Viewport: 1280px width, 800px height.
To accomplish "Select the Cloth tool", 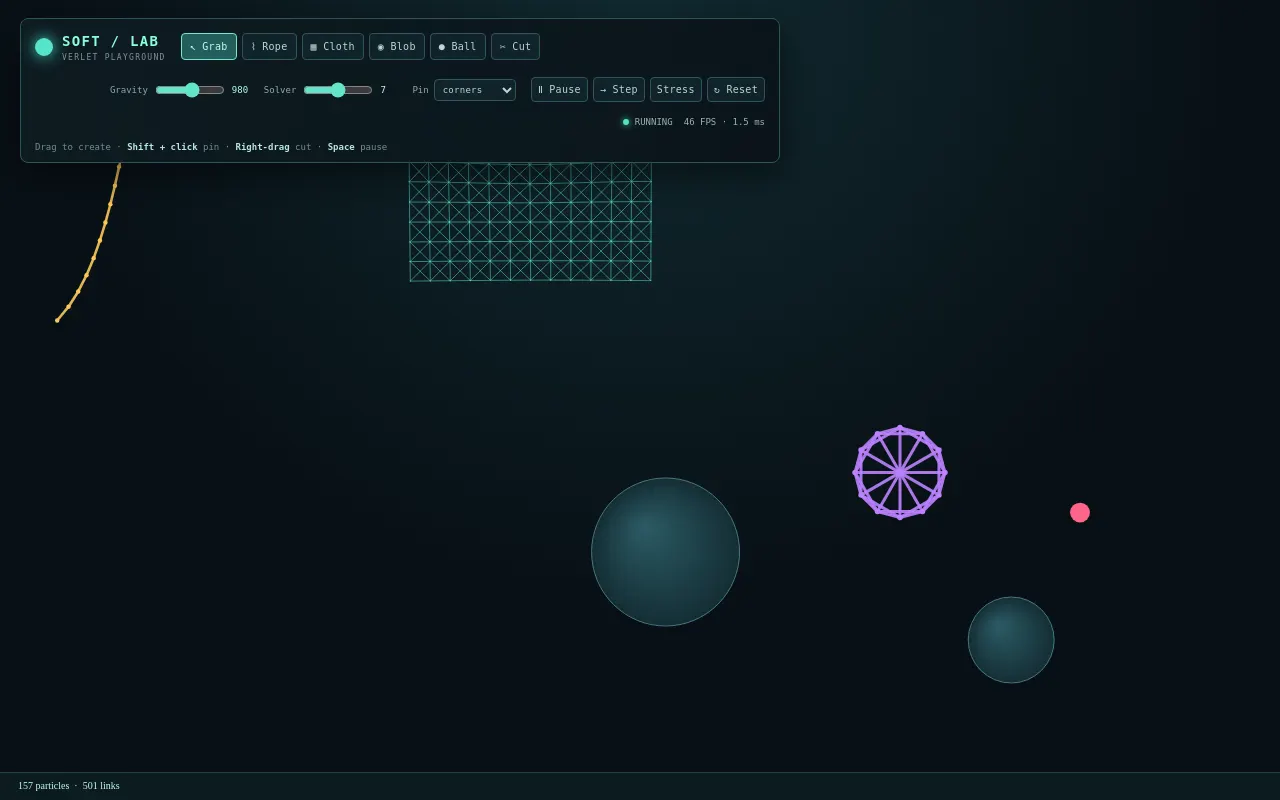I will point(333,46).
